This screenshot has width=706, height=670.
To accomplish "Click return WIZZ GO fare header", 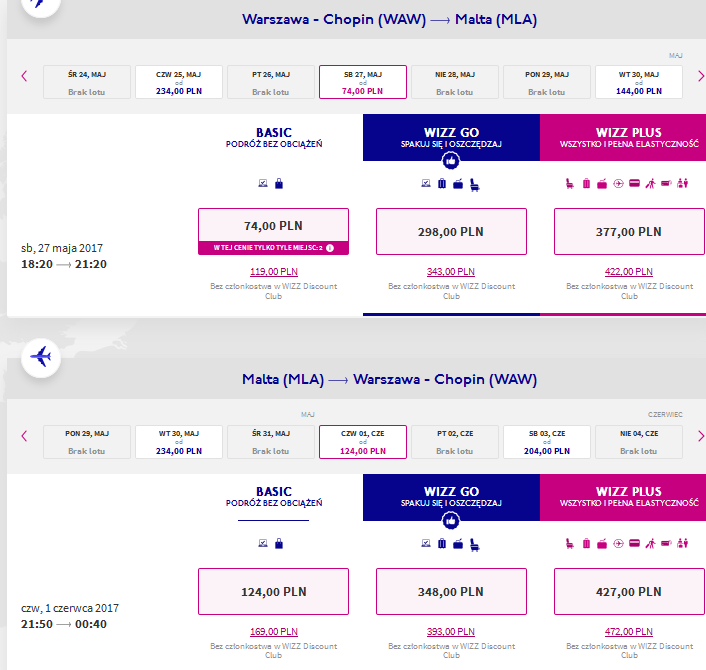I will click(x=451, y=497).
